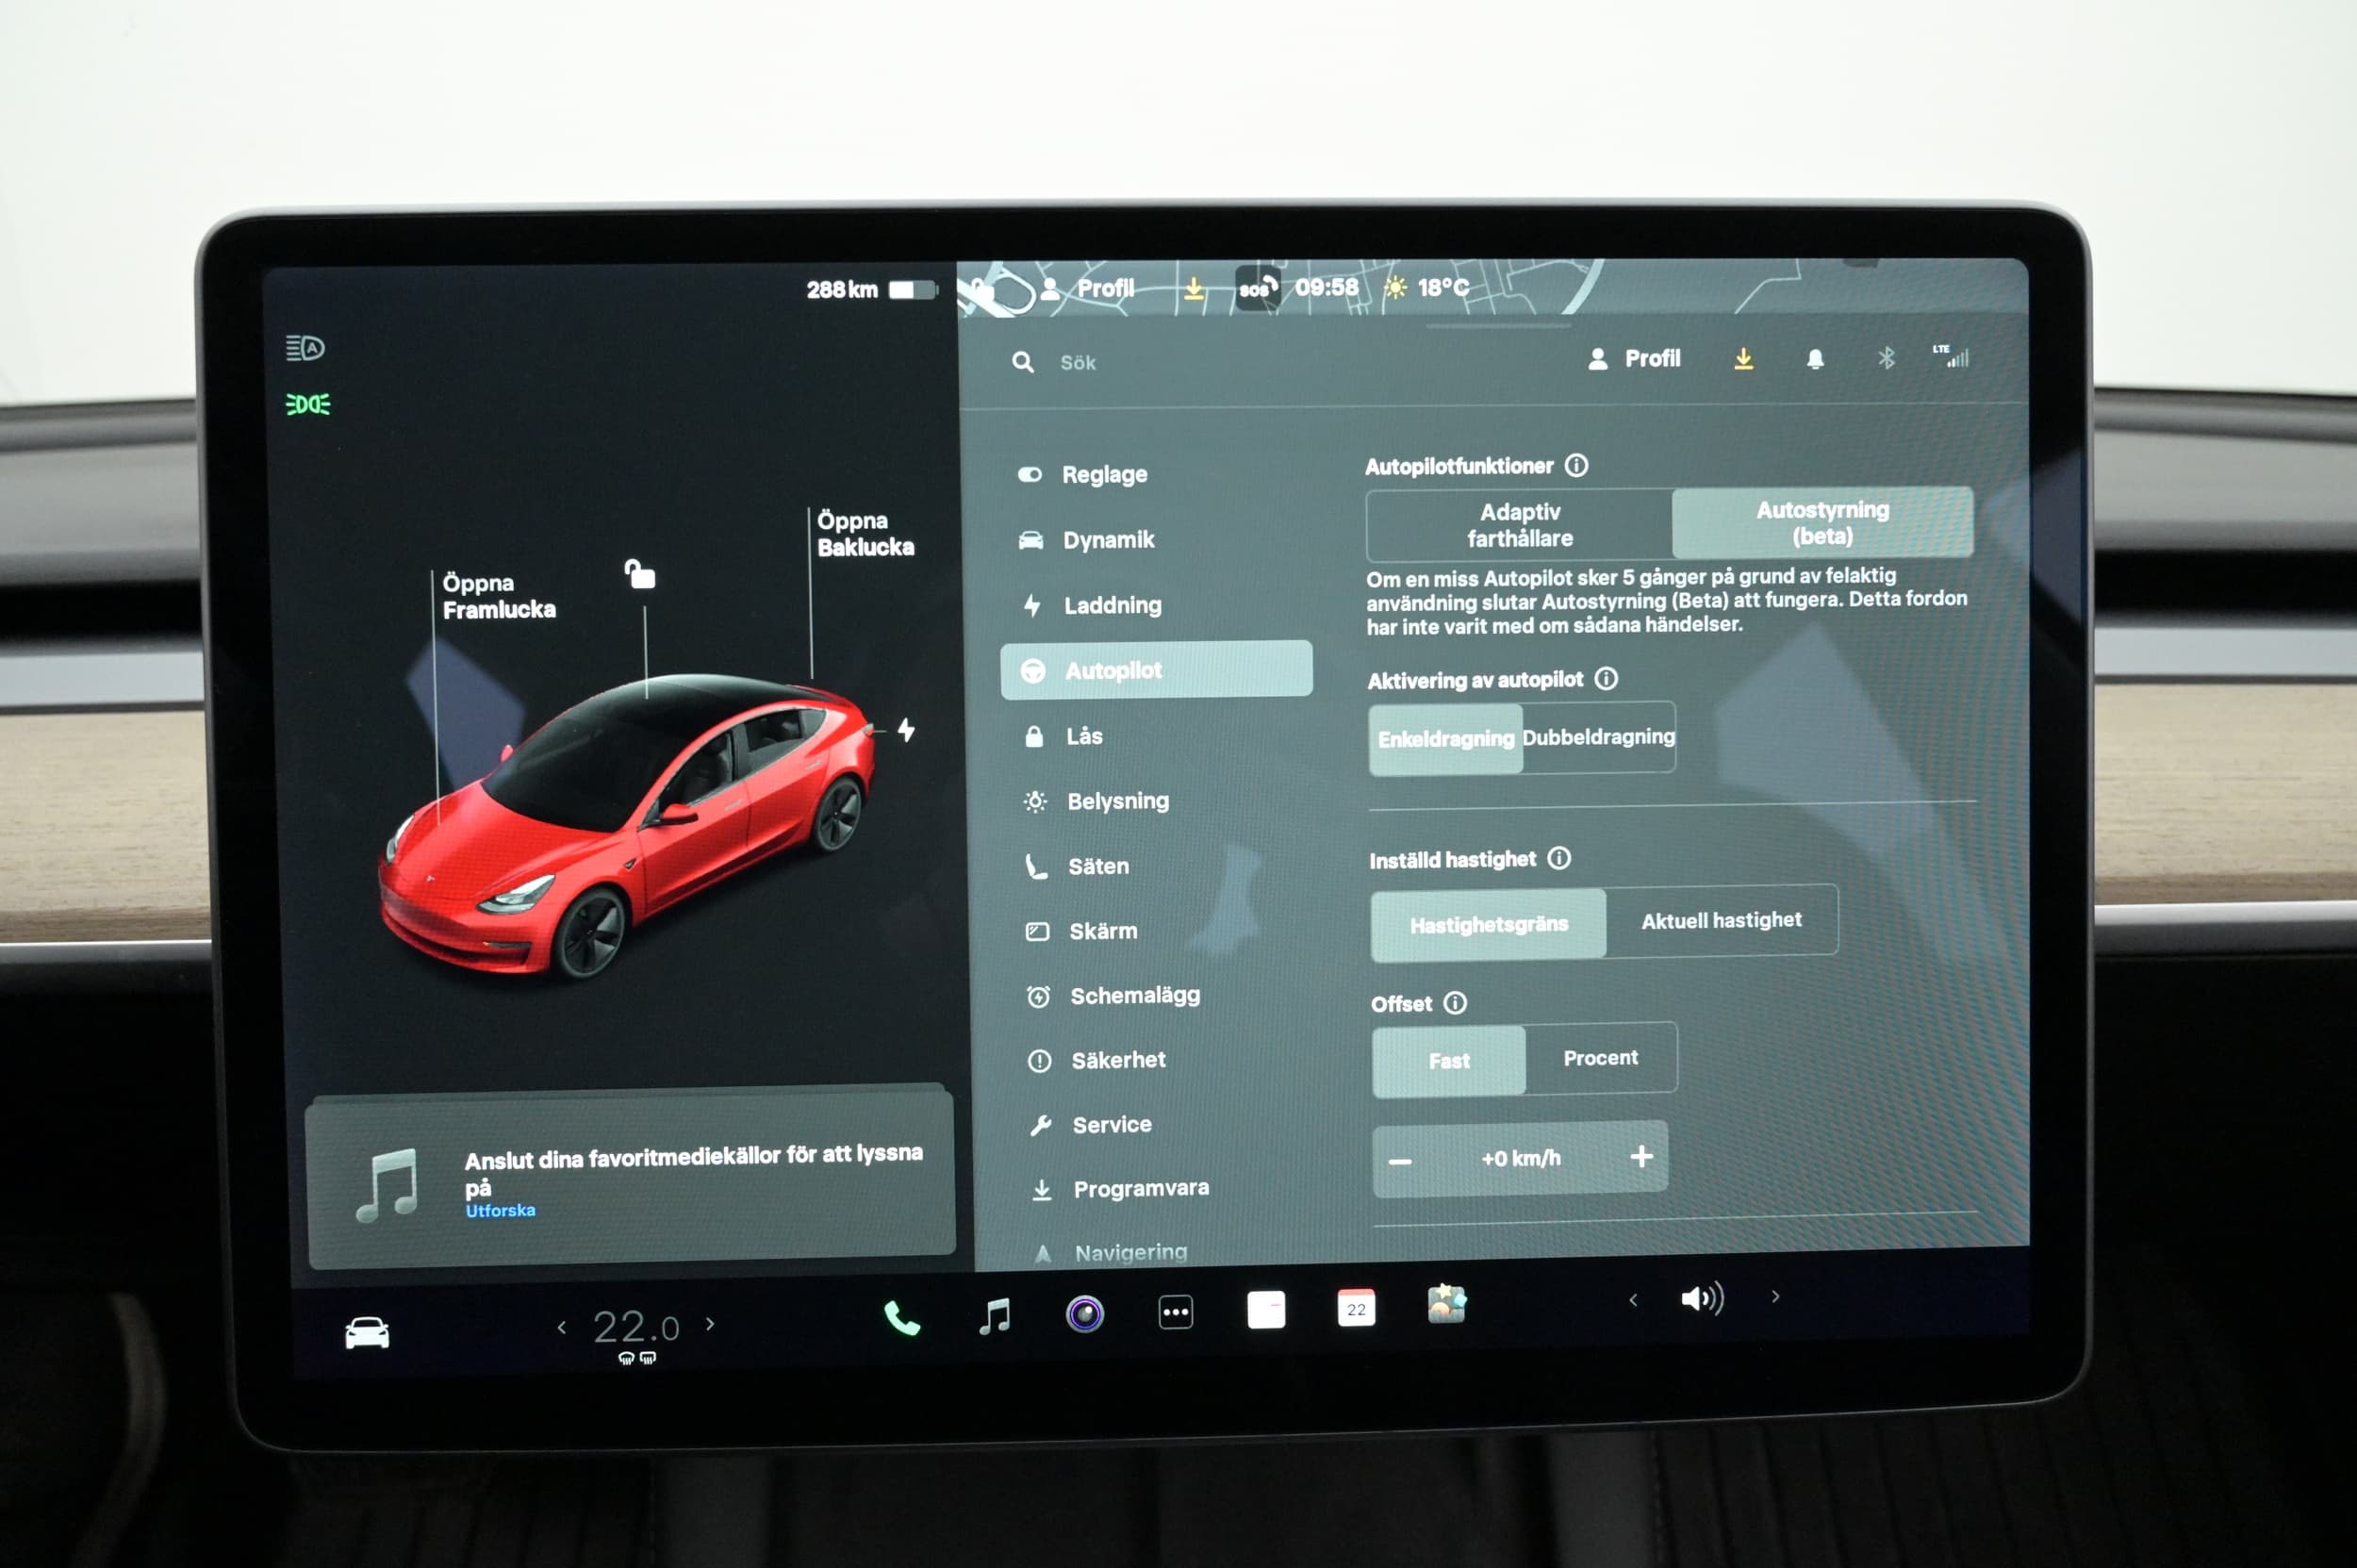
Task: Open the white notes app icon in the dock
Action: 1266,1310
